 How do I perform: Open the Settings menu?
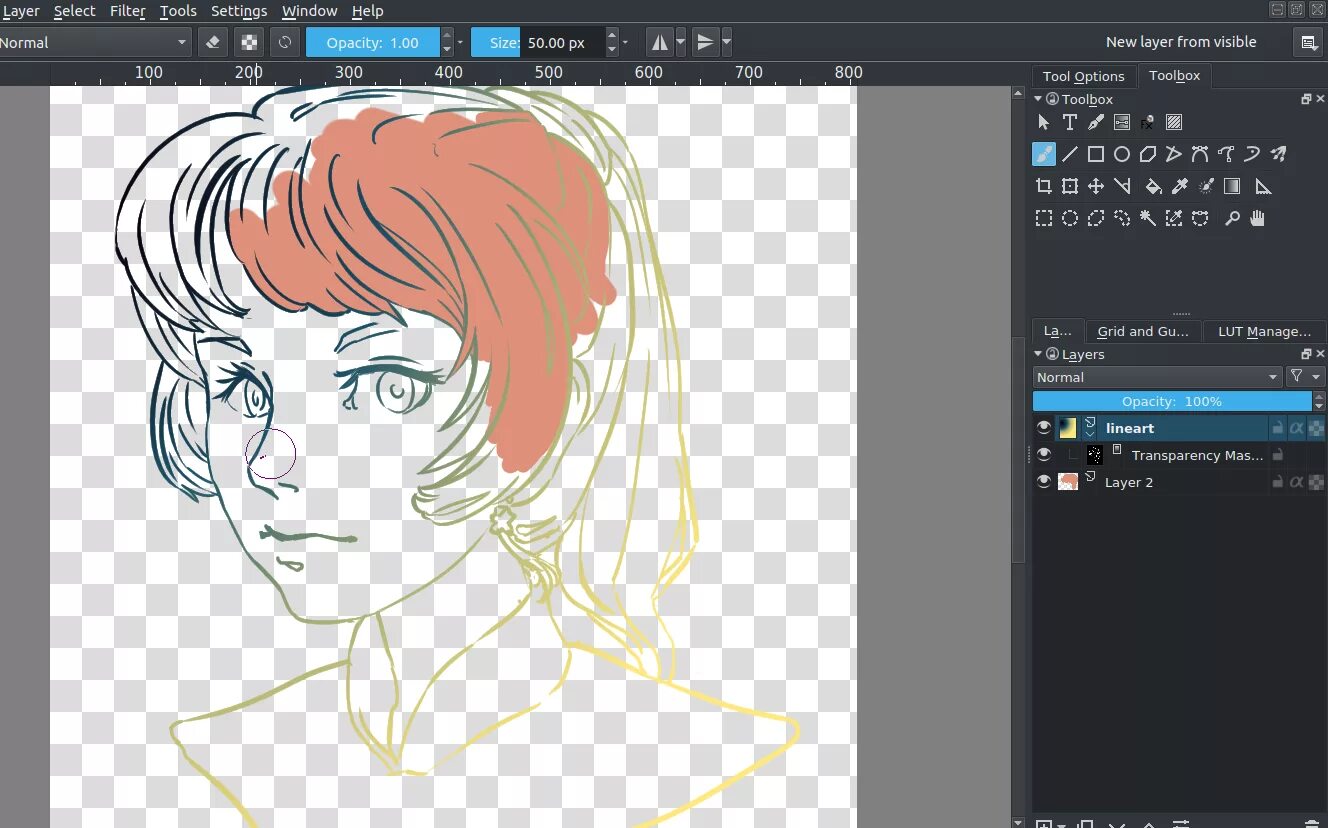coord(239,11)
